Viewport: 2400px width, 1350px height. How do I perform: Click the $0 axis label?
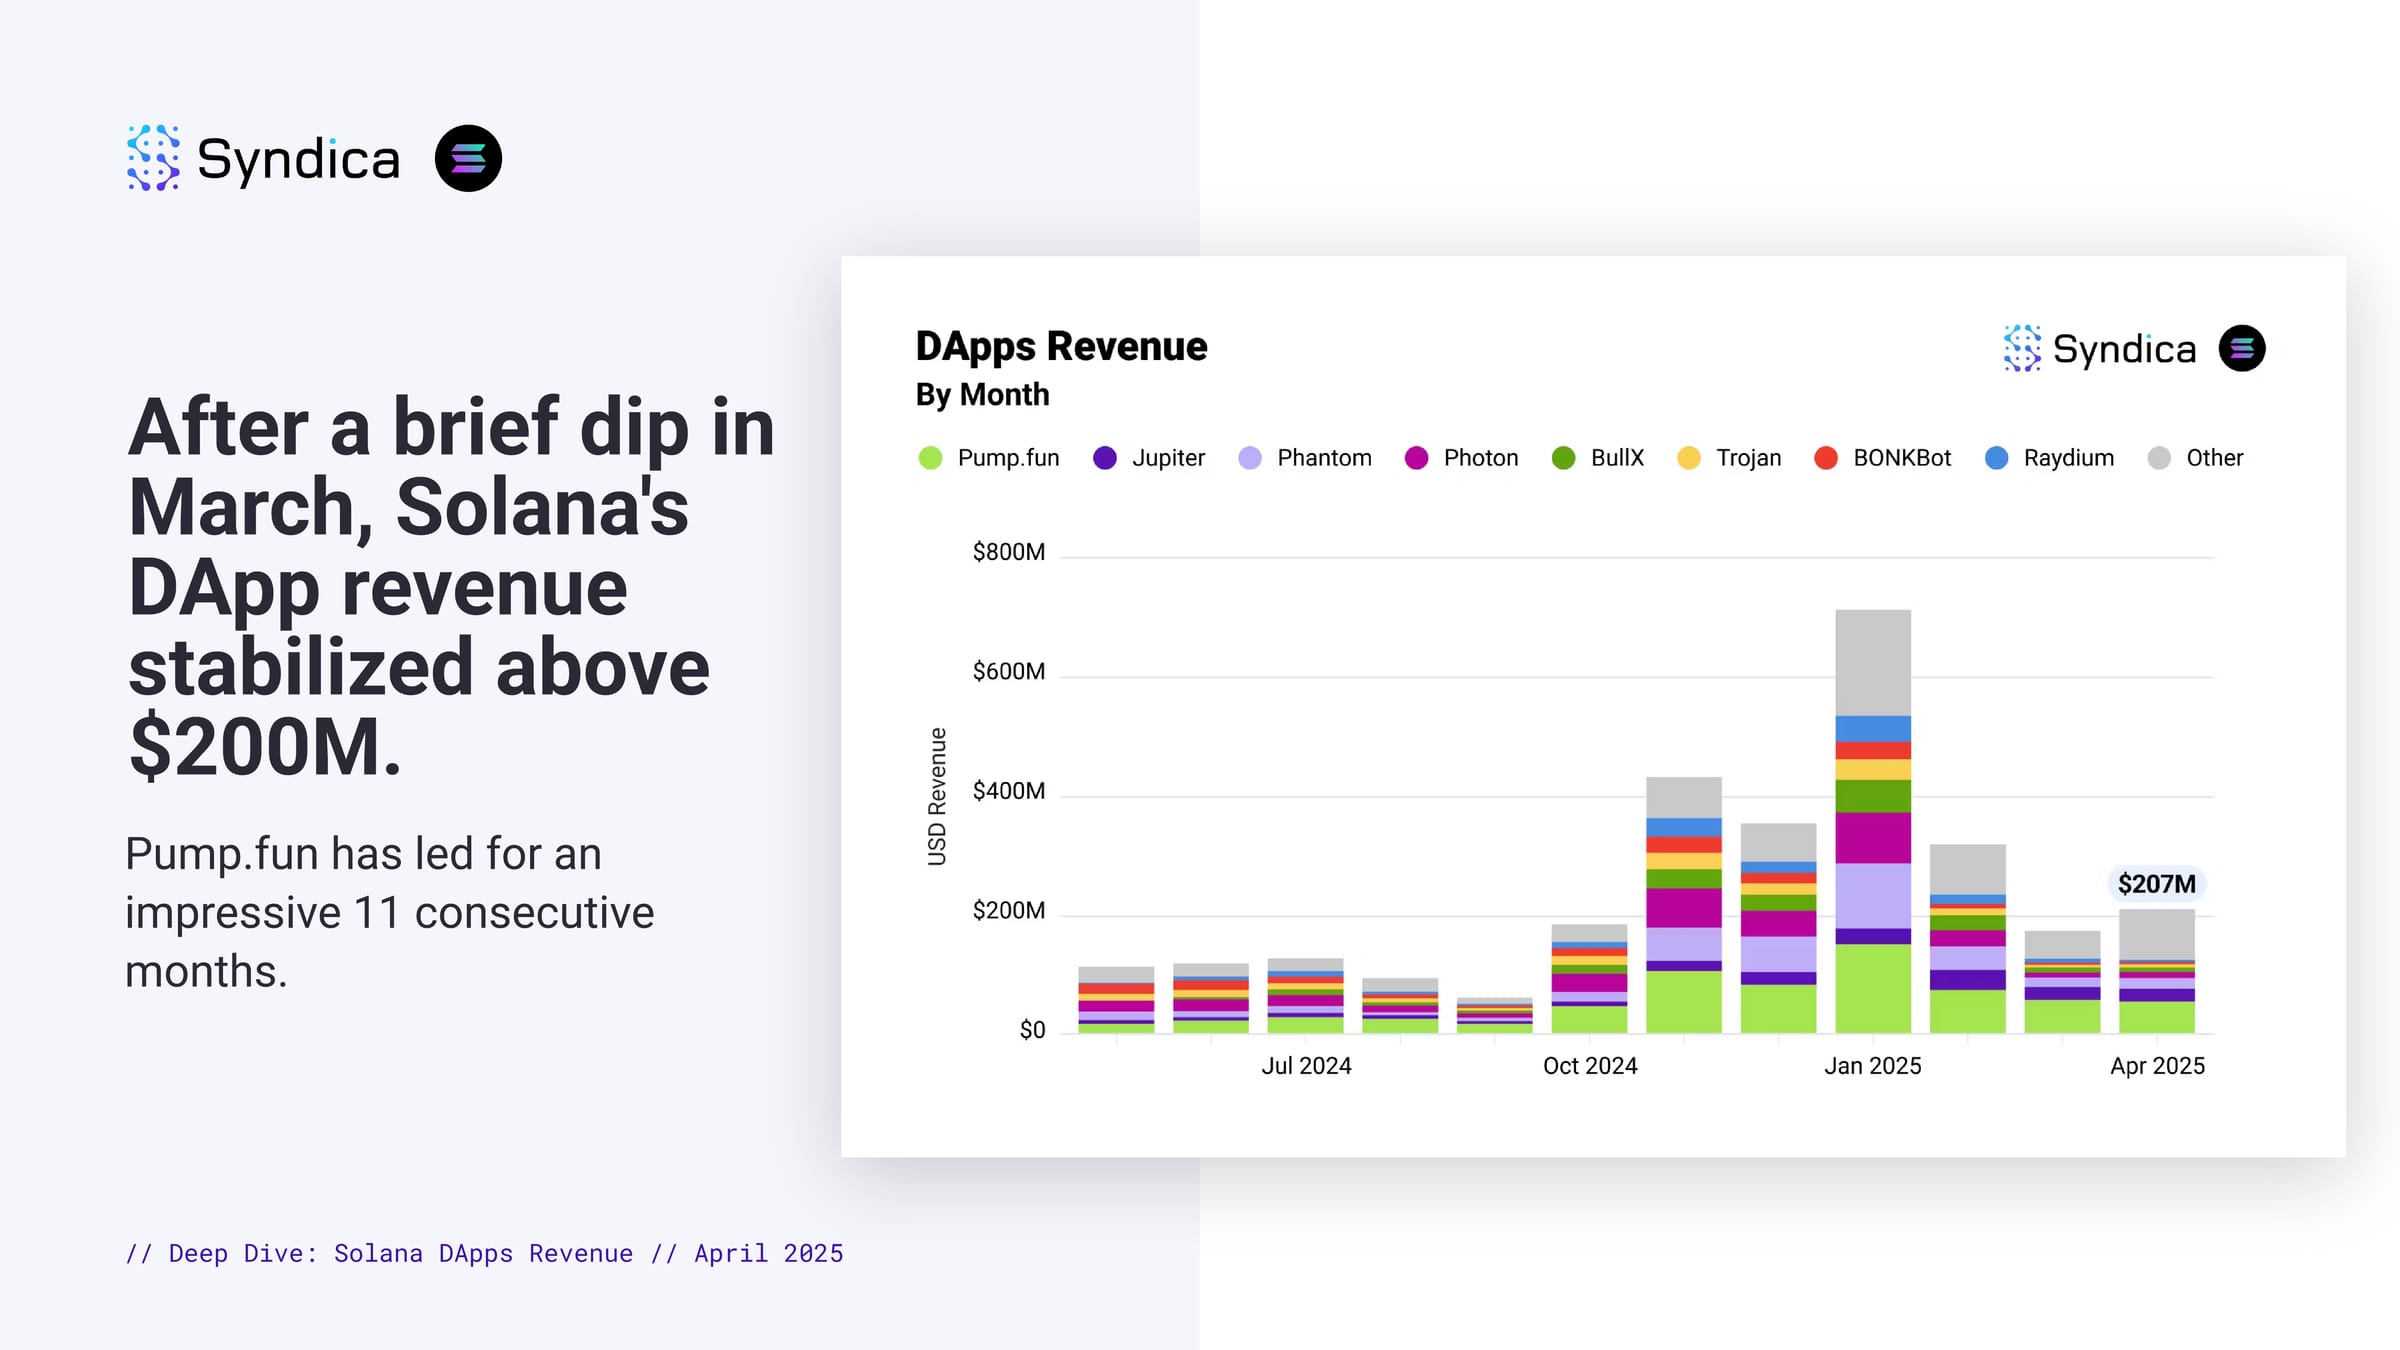tap(1032, 1030)
